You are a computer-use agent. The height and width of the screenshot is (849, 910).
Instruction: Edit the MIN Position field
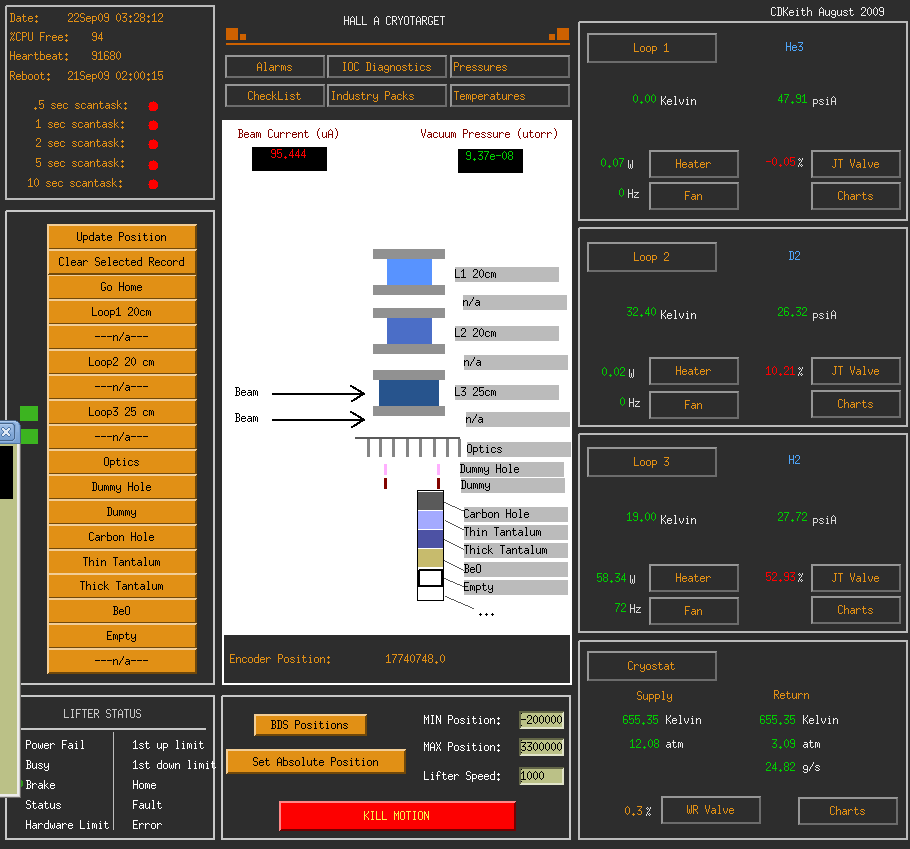coord(541,720)
